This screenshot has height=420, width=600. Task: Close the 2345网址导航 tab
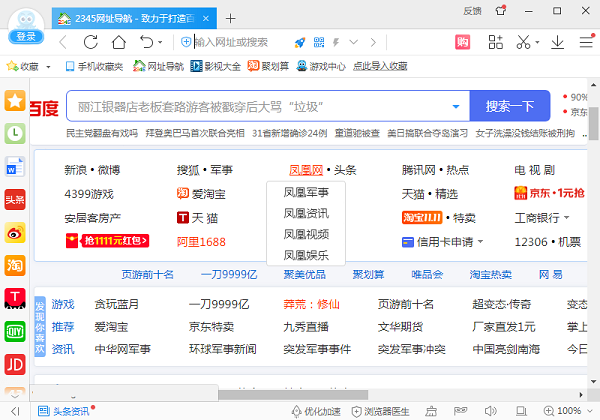pyautogui.click(x=206, y=18)
